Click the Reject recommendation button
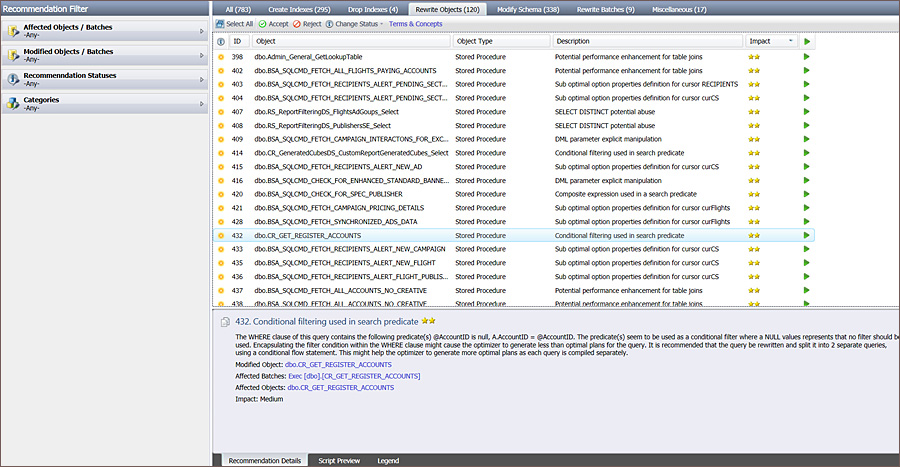This screenshot has height=467, width=900. [307, 24]
